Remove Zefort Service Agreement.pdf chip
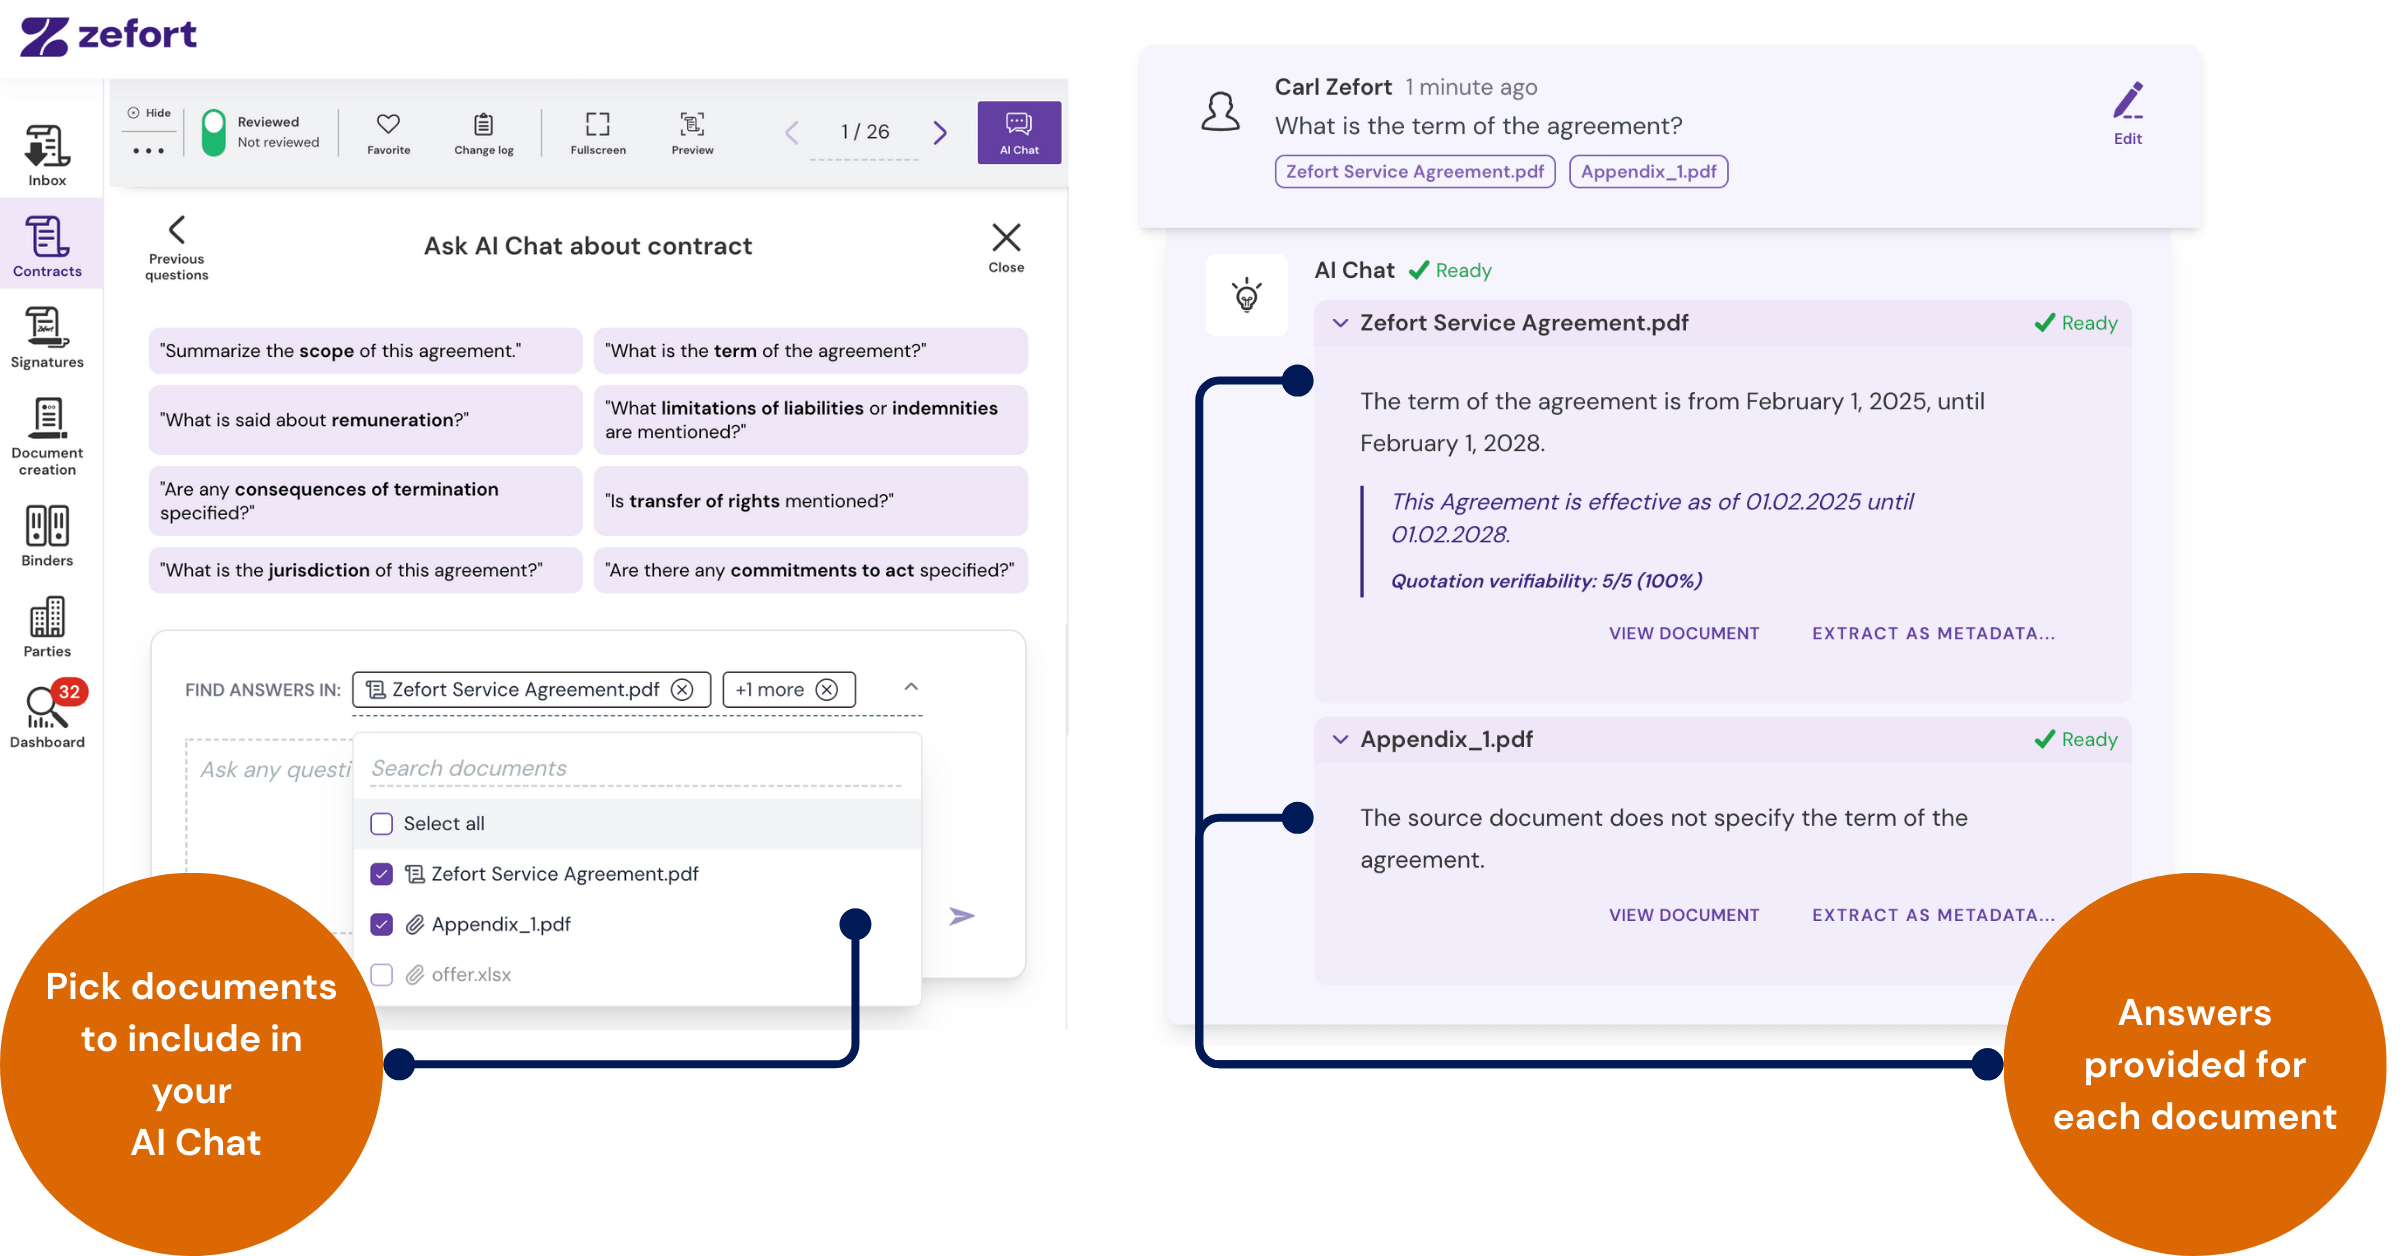2400x1256 pixels. point(682,690)
